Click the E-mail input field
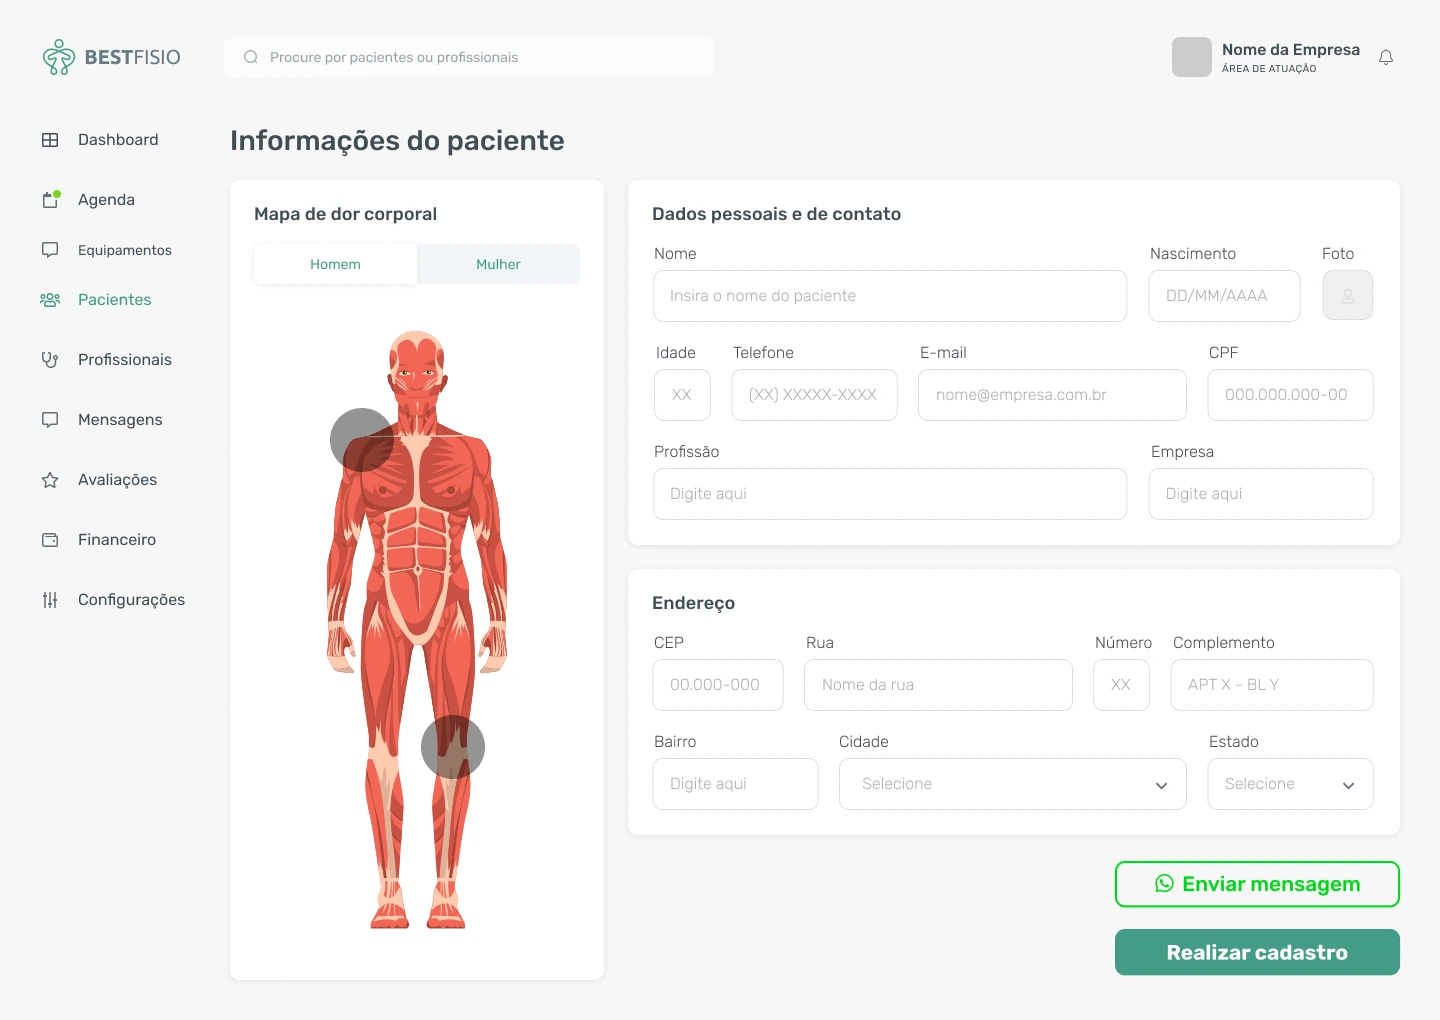The image size is (1440, 1020). [1052, 395]
